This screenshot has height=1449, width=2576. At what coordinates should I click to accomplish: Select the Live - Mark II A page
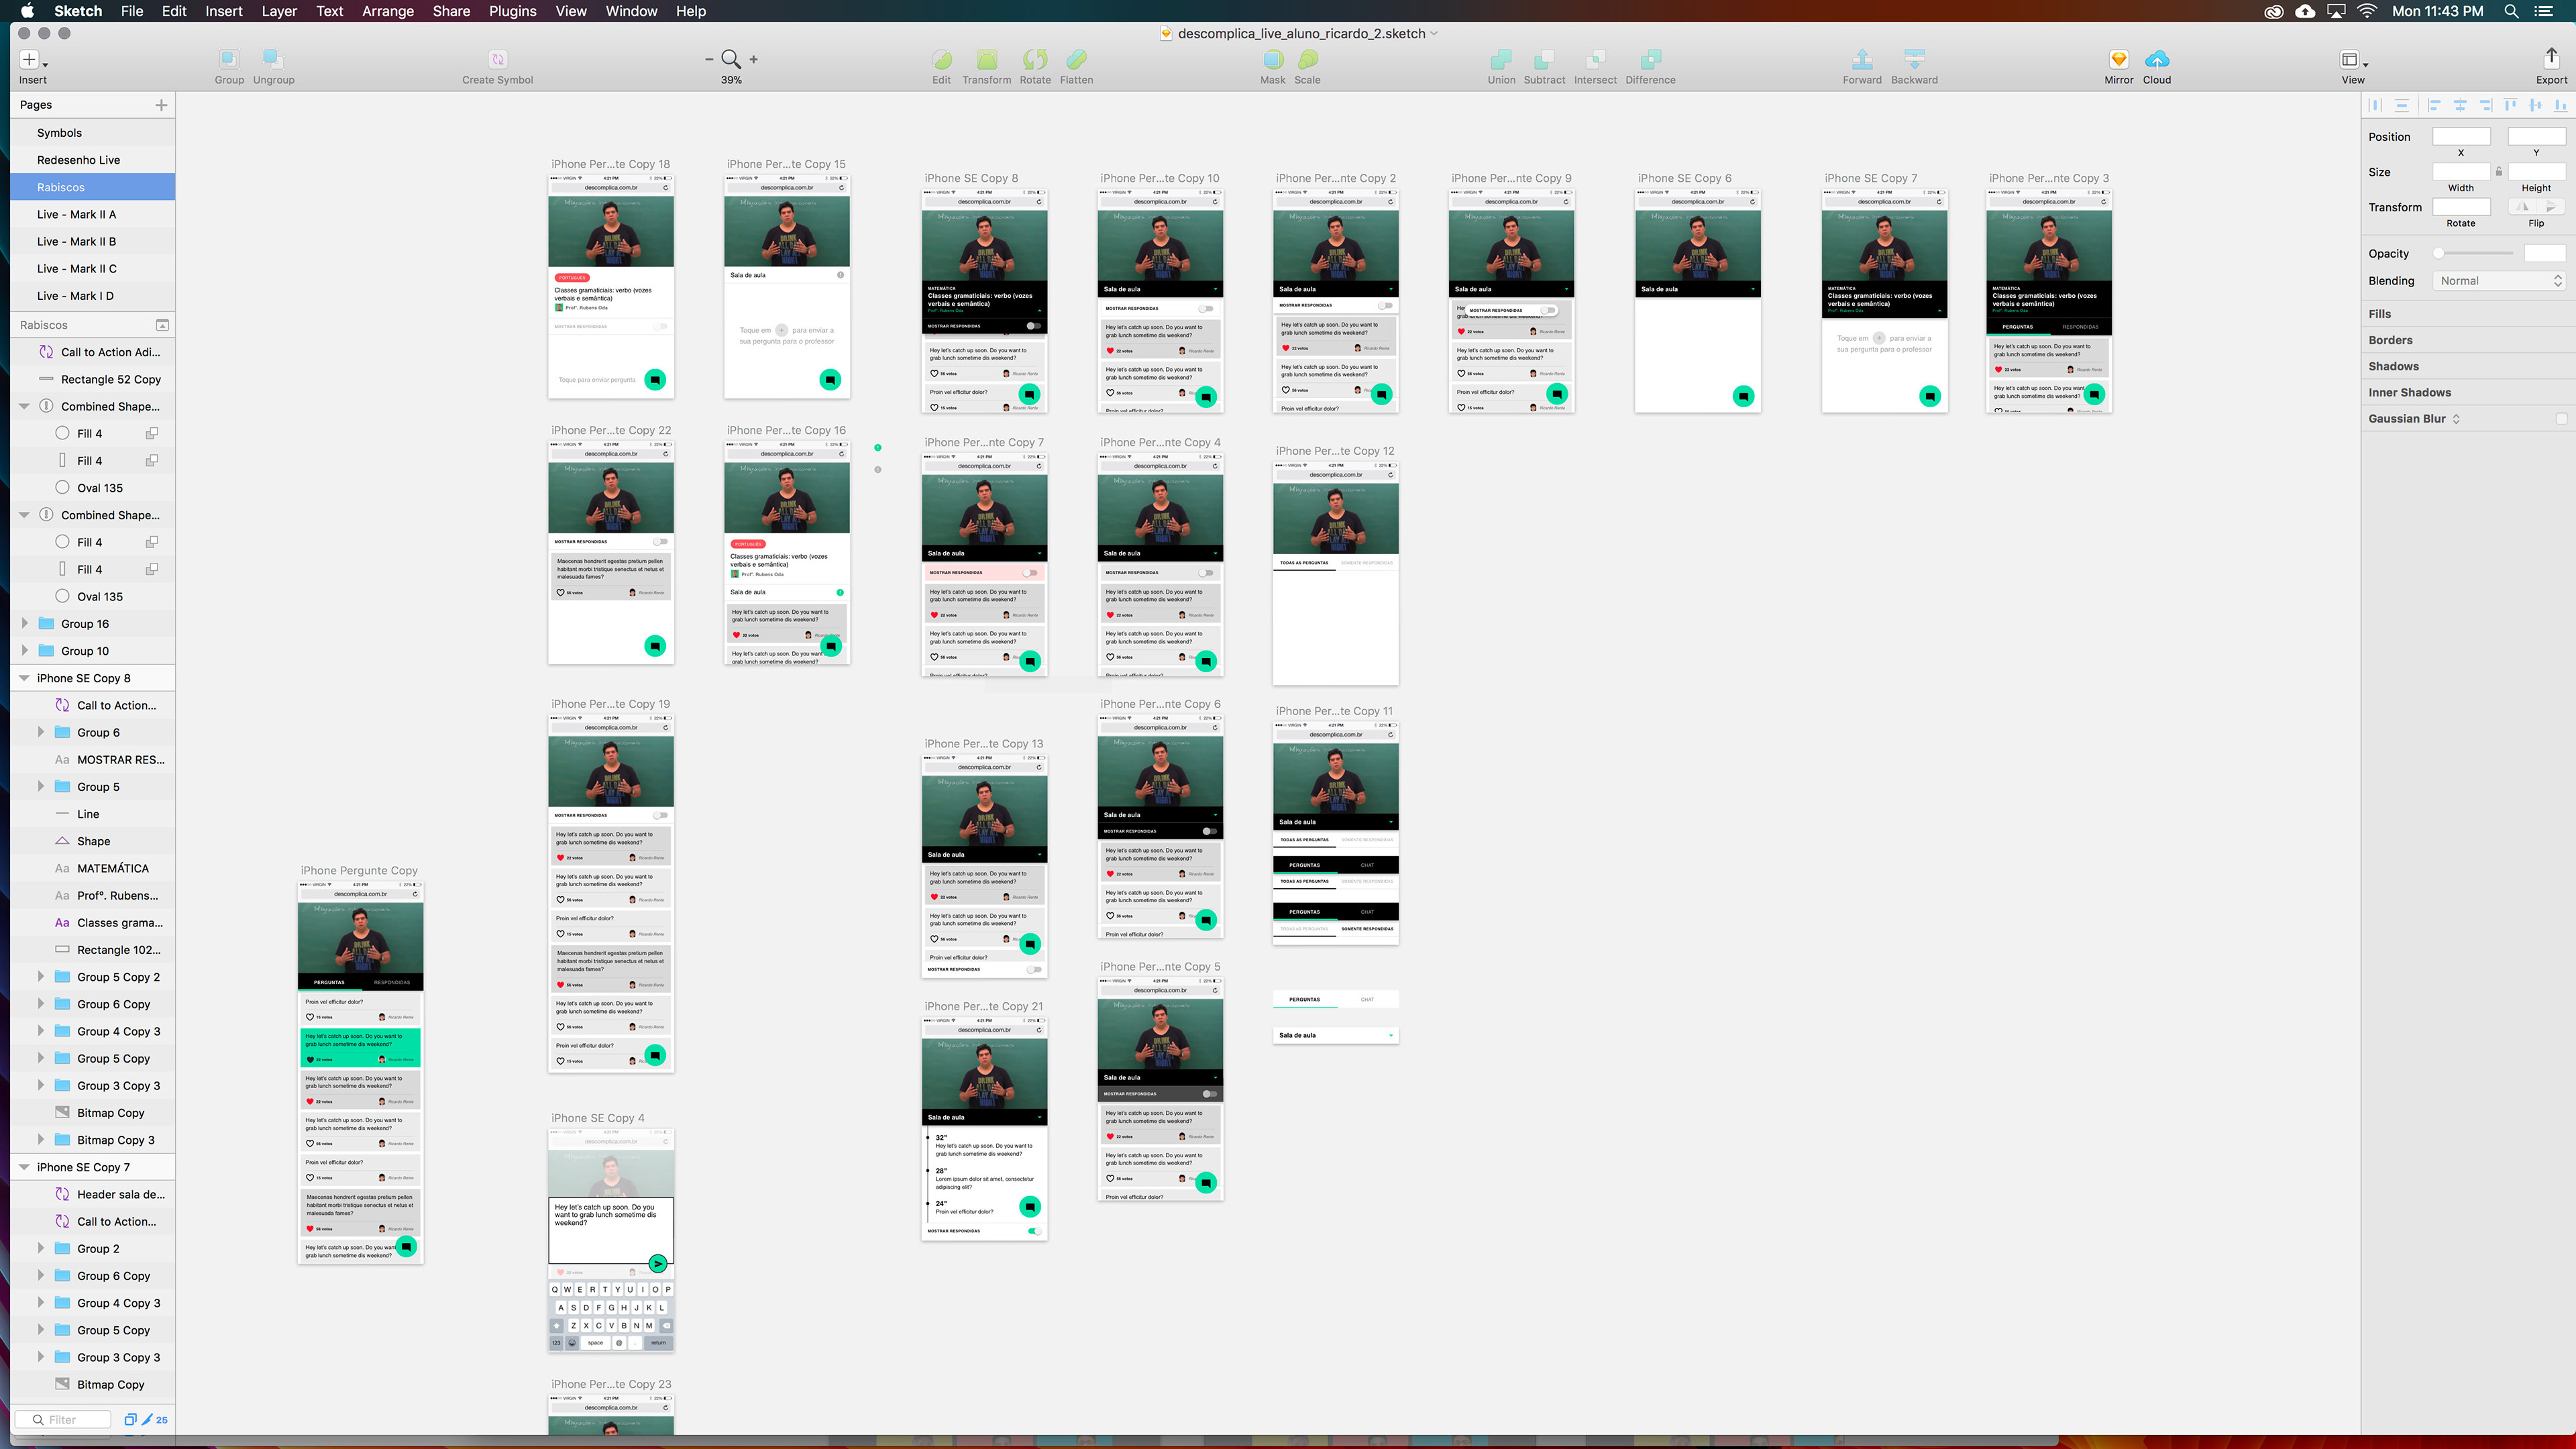pyautogui.click(x=93, y=214)
